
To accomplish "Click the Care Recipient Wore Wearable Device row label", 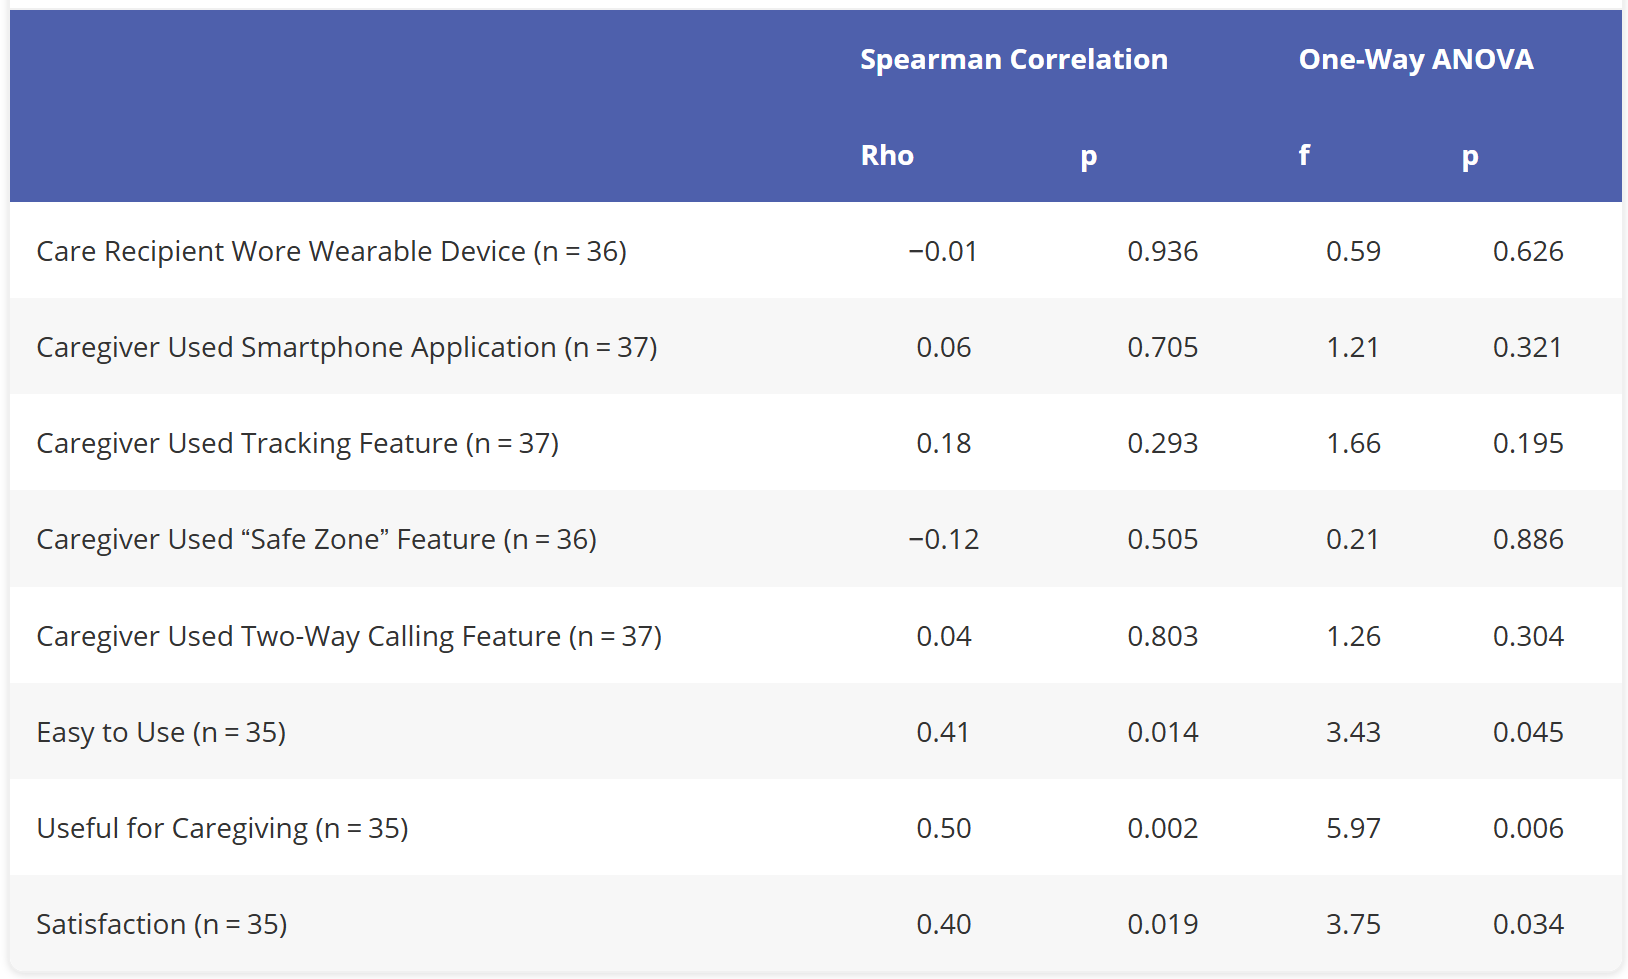I will click(x=332, y=251).
